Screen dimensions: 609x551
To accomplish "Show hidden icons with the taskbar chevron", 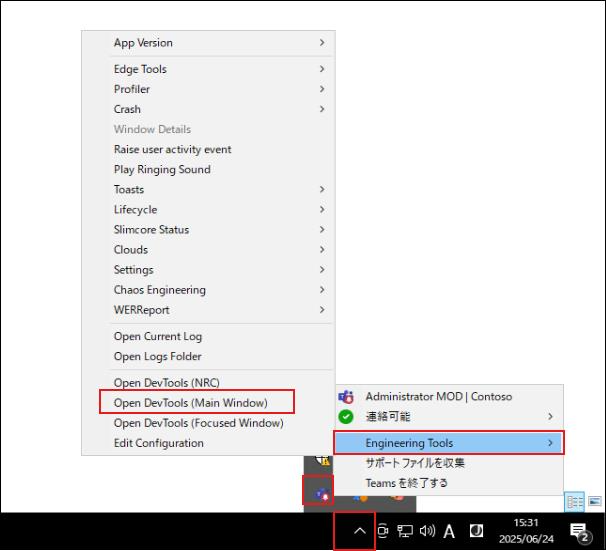I will pyautogui.click(x=360, y=531).
